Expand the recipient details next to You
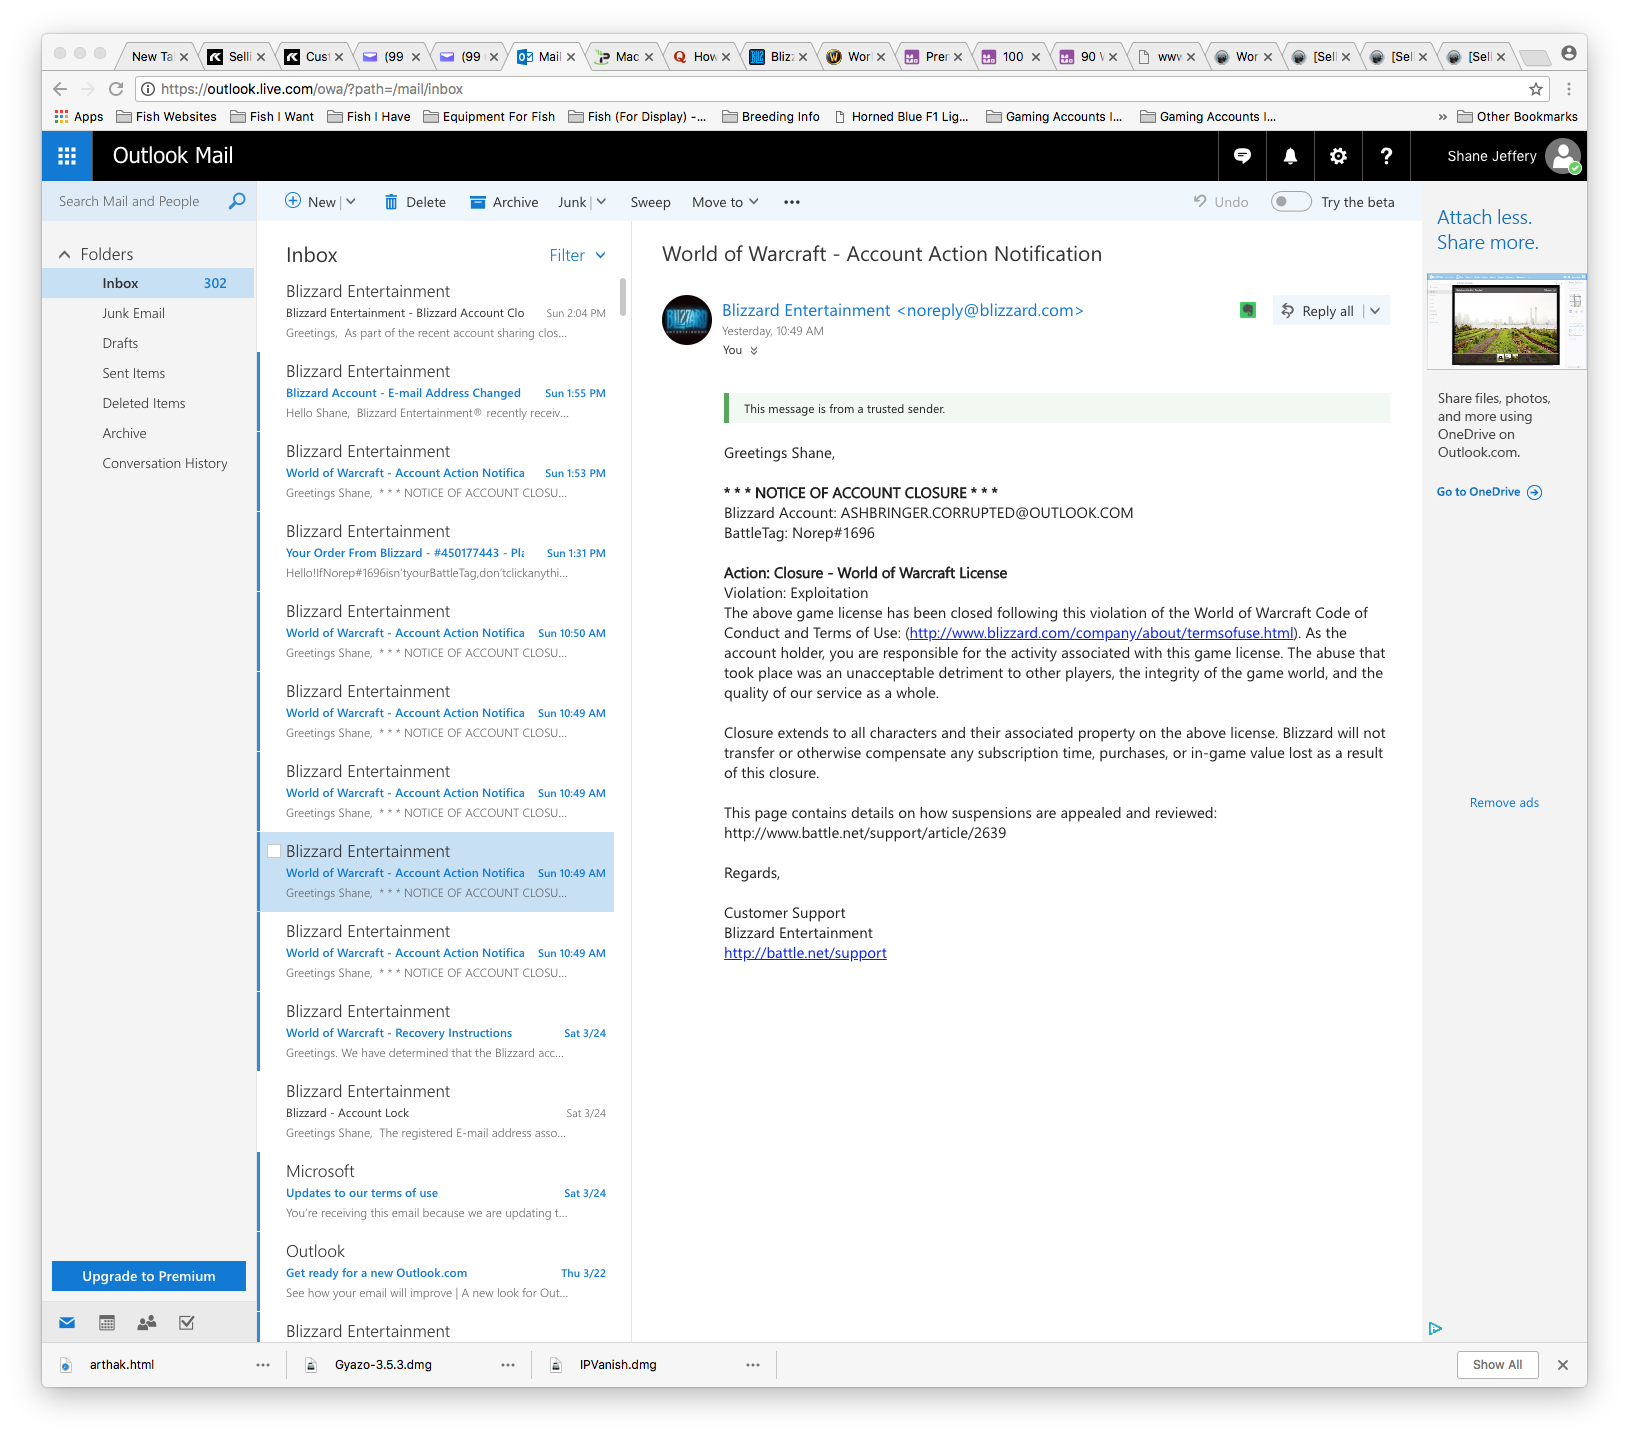The image size is (1629, 1437). 754,351
